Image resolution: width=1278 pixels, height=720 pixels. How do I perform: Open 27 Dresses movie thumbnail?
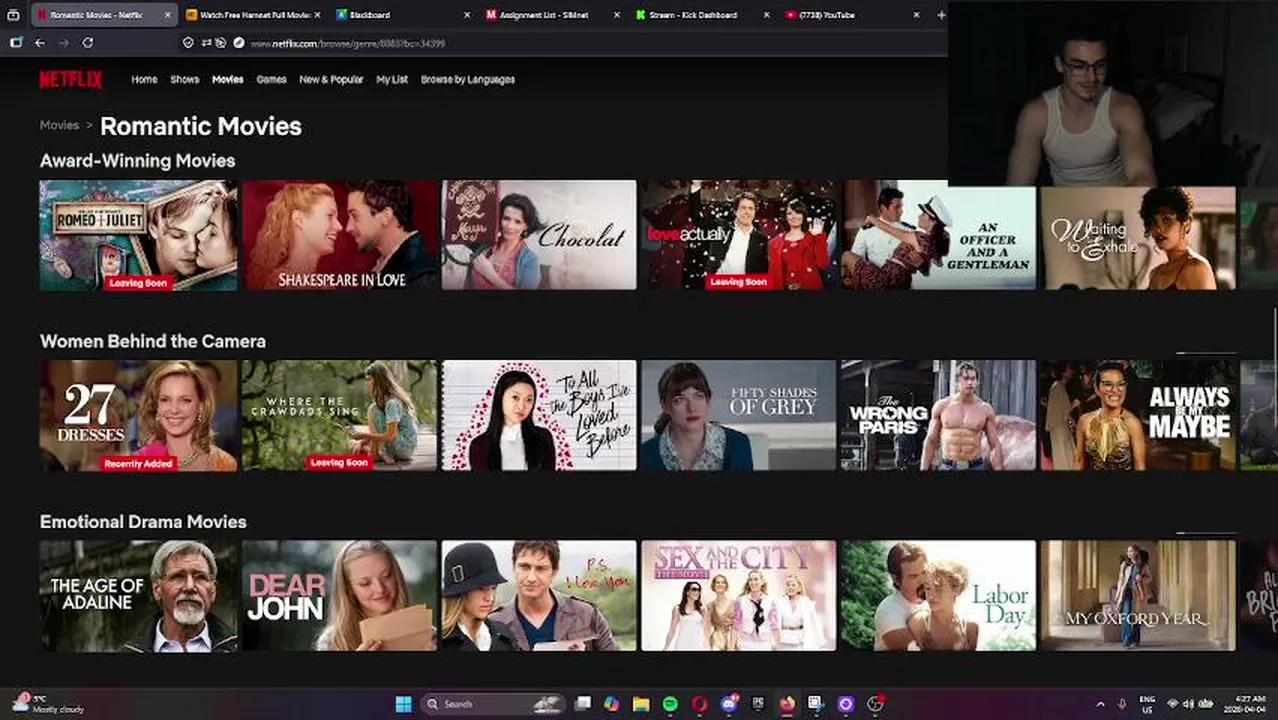tap(138, 415)
